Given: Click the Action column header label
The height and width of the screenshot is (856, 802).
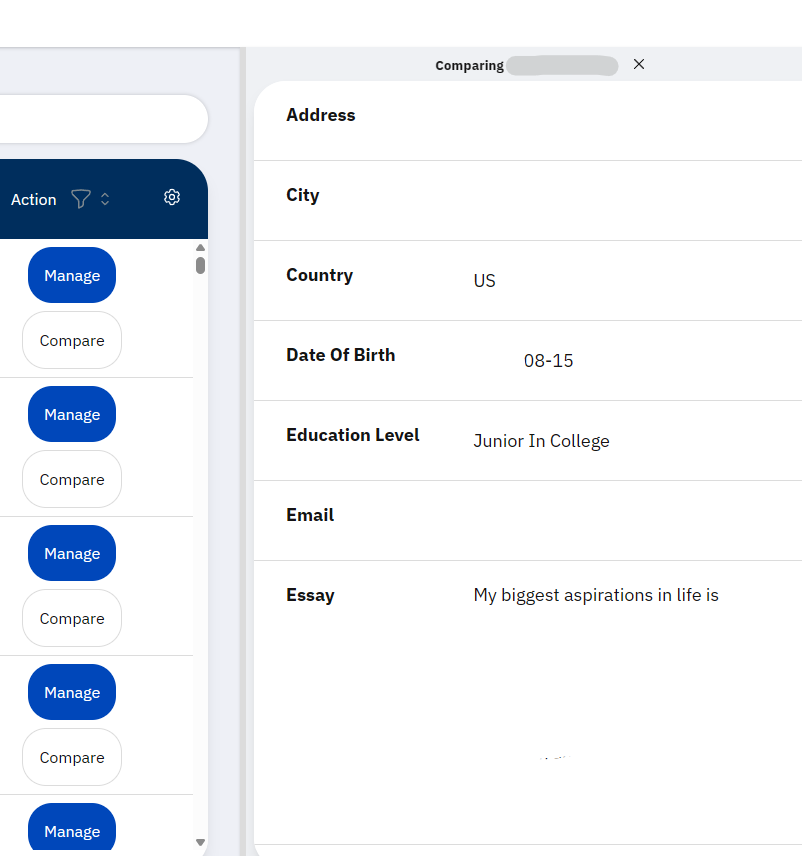Looking at the screenshot, I should pos(34,200).
